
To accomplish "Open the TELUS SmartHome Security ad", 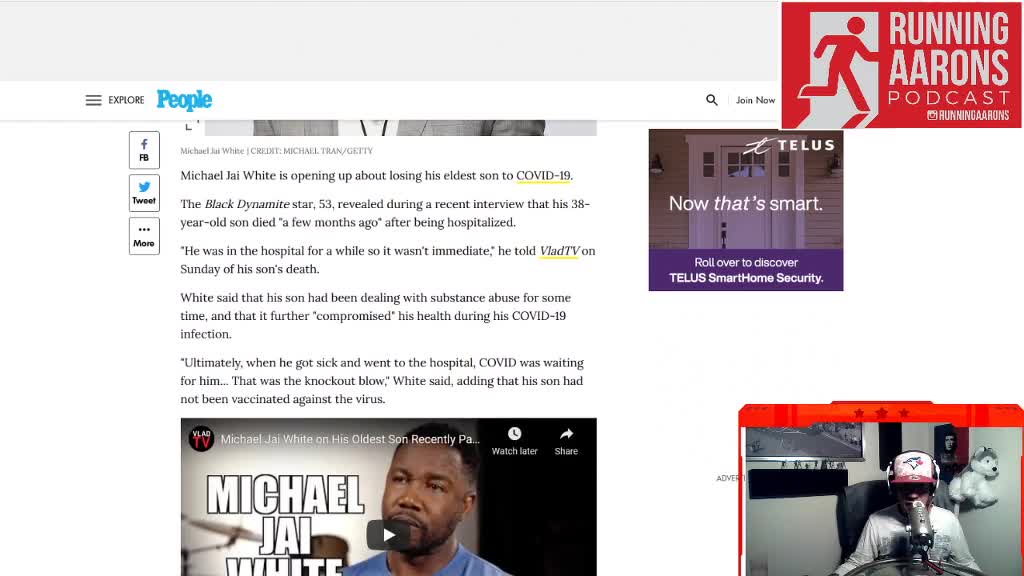I will click(x=746, y=210).
